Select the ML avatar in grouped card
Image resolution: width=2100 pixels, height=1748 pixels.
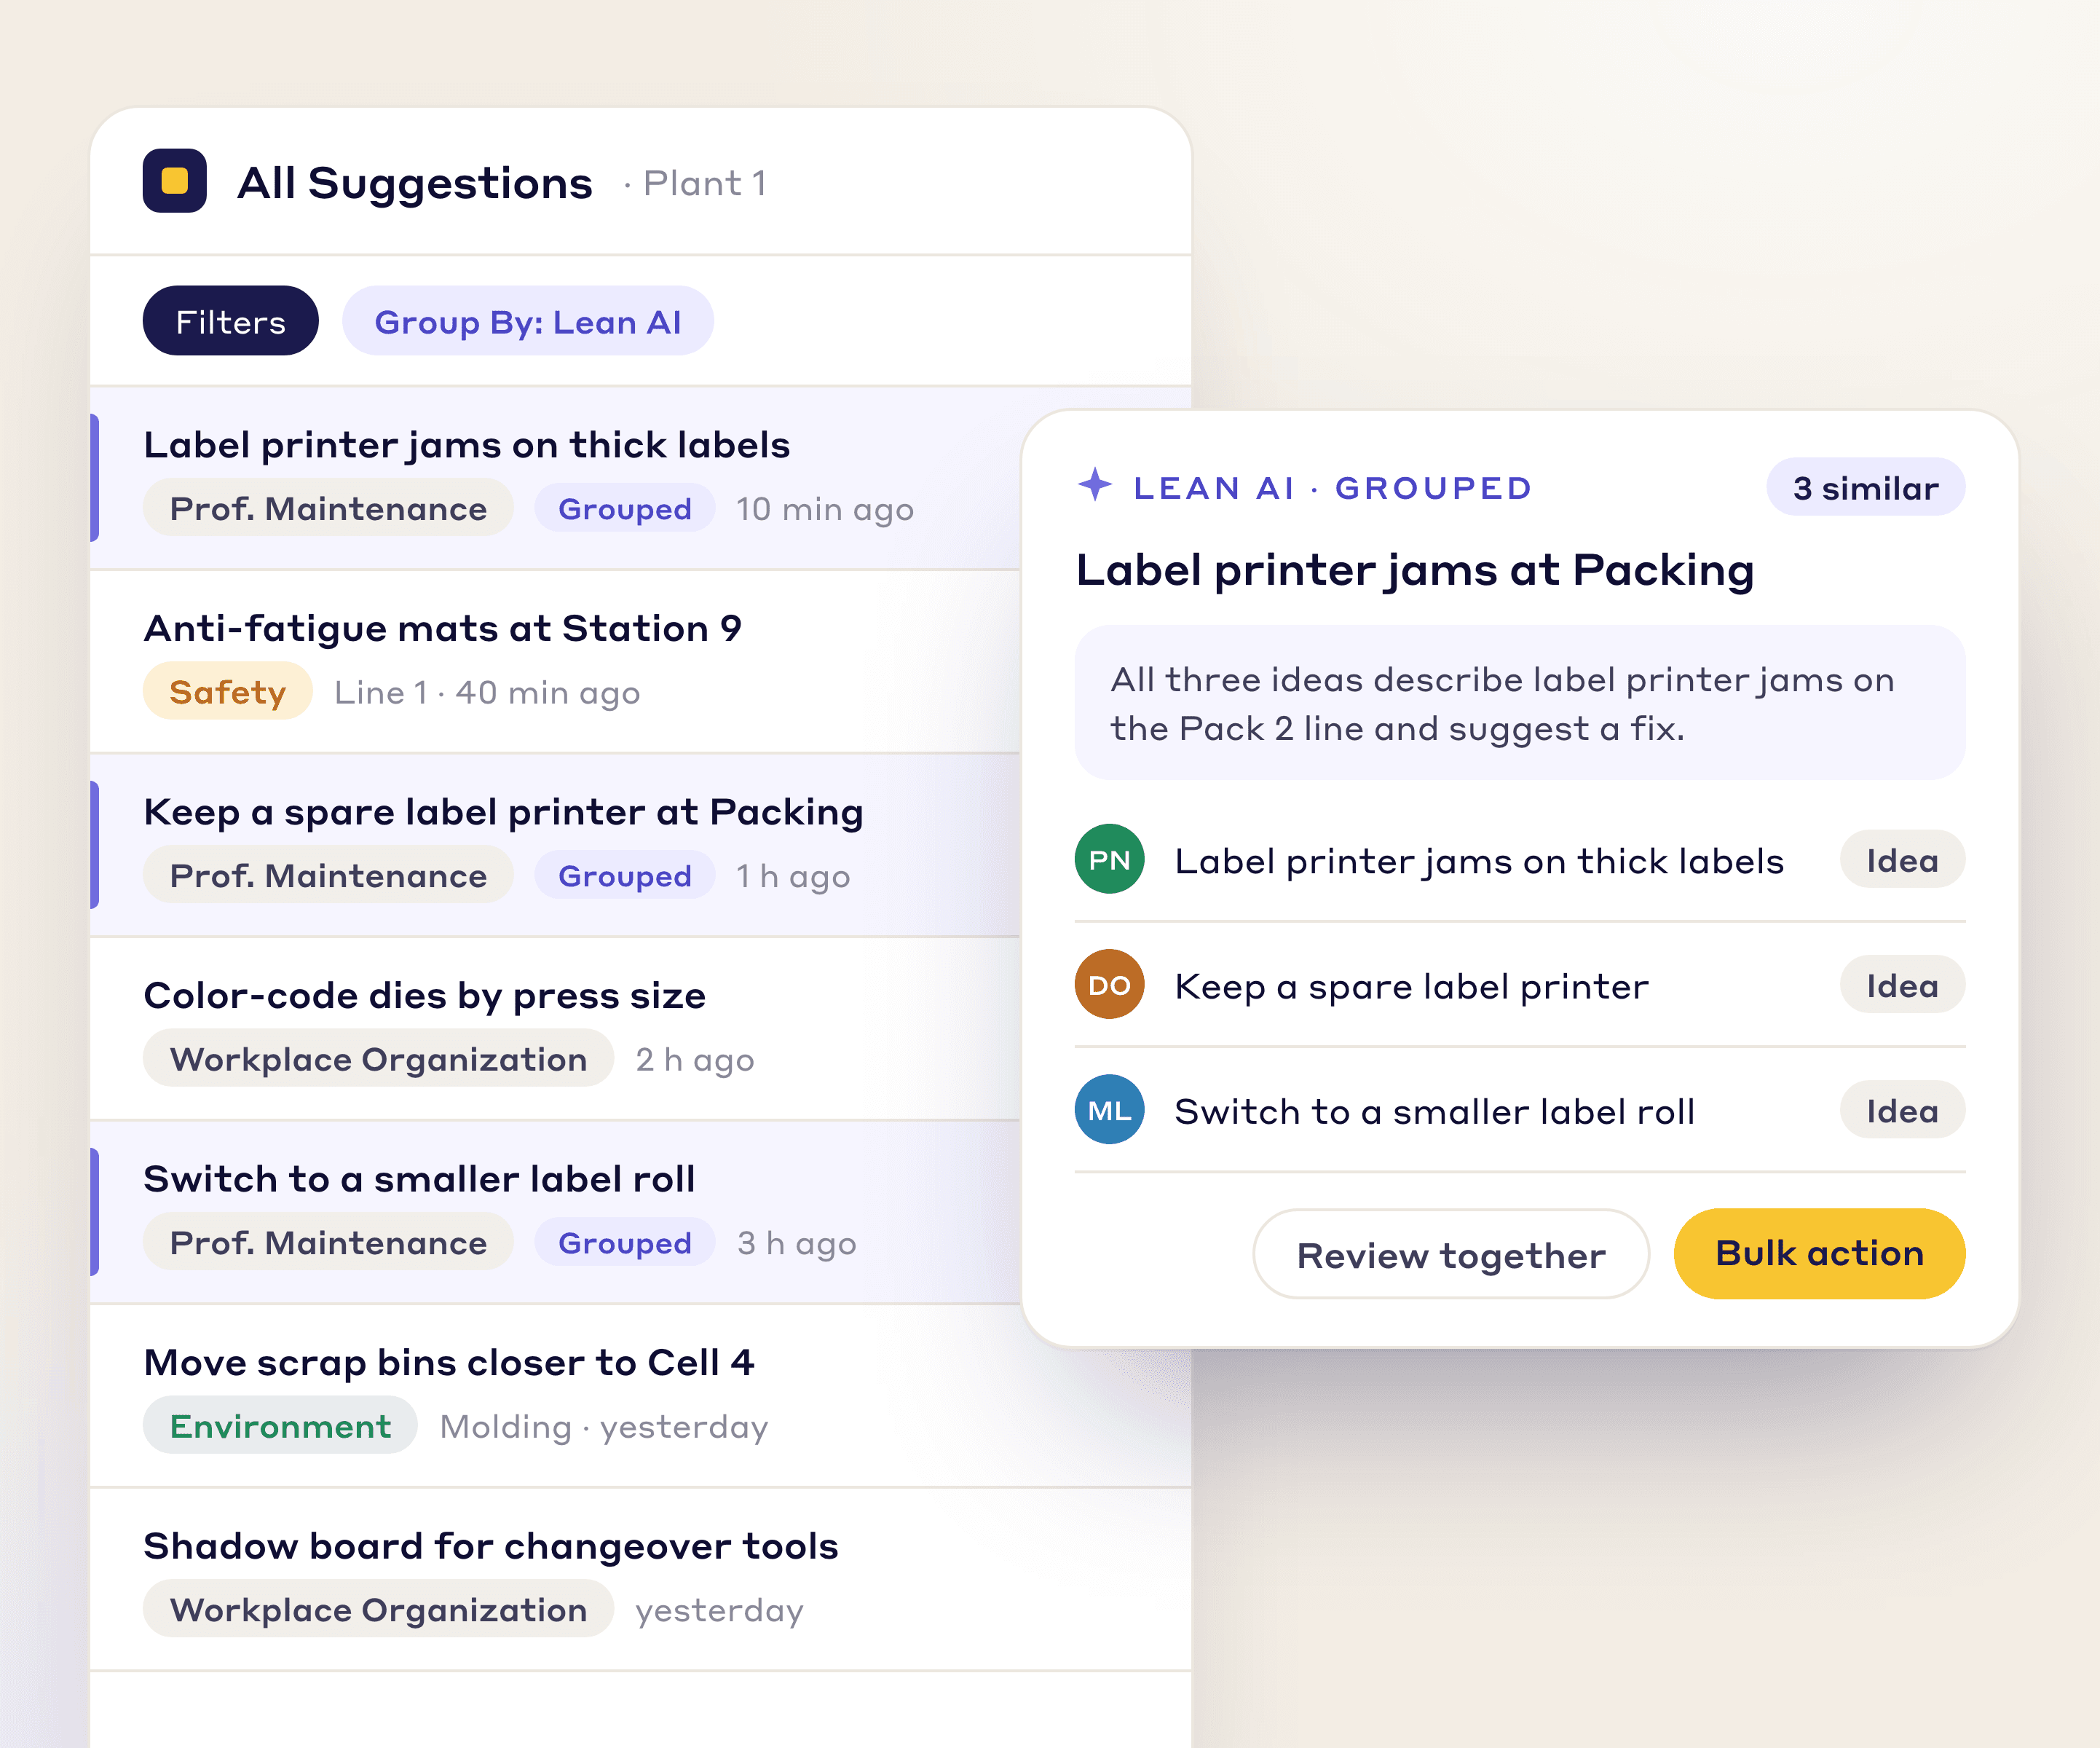[x=1110, y=1110]
